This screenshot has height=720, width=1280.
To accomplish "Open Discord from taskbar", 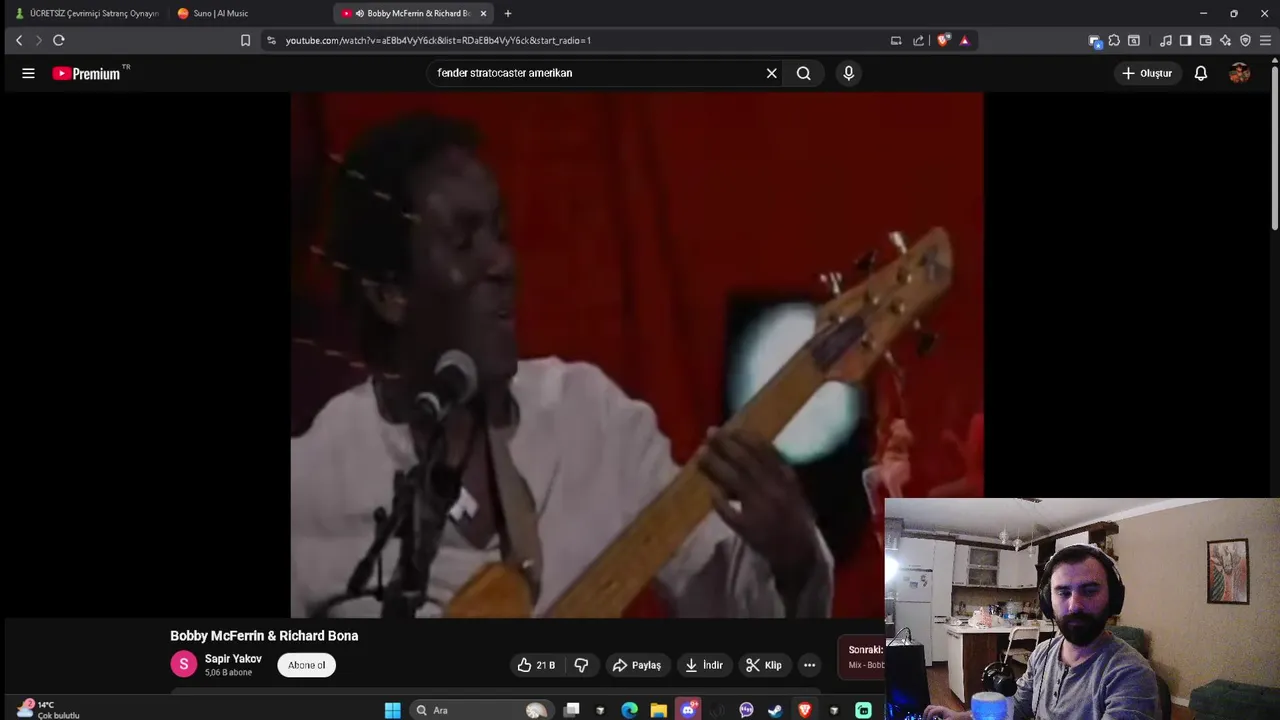I will [x=688, y=710].
